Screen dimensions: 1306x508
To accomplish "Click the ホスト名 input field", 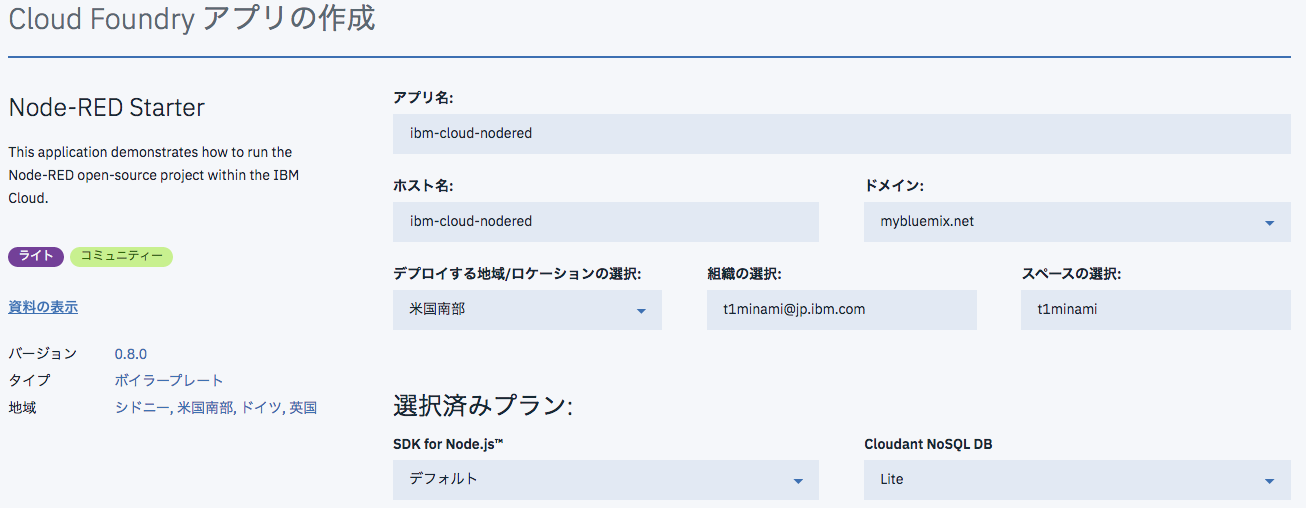I will (606, 221).
